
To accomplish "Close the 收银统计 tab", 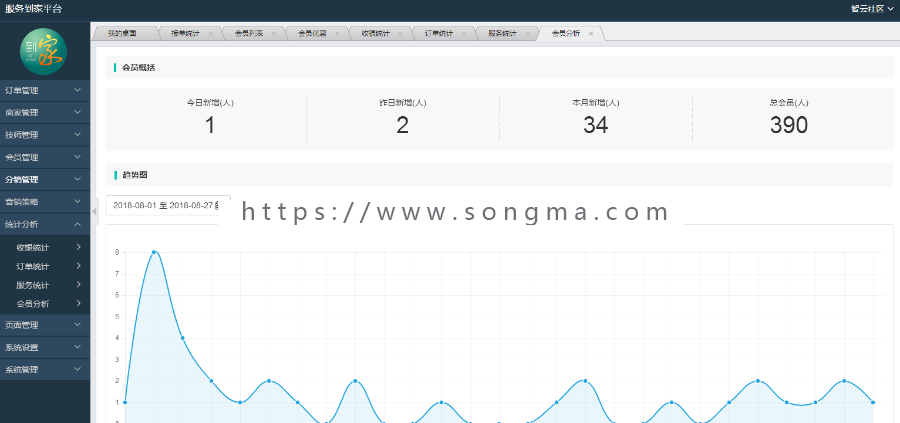I will click(401, 34).
